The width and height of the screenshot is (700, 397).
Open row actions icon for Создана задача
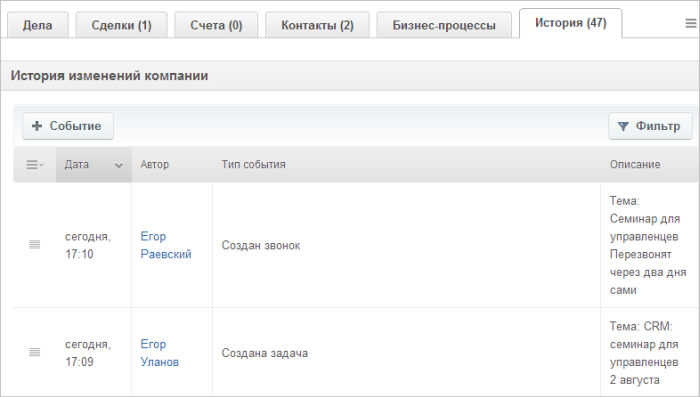click(34, 352)
